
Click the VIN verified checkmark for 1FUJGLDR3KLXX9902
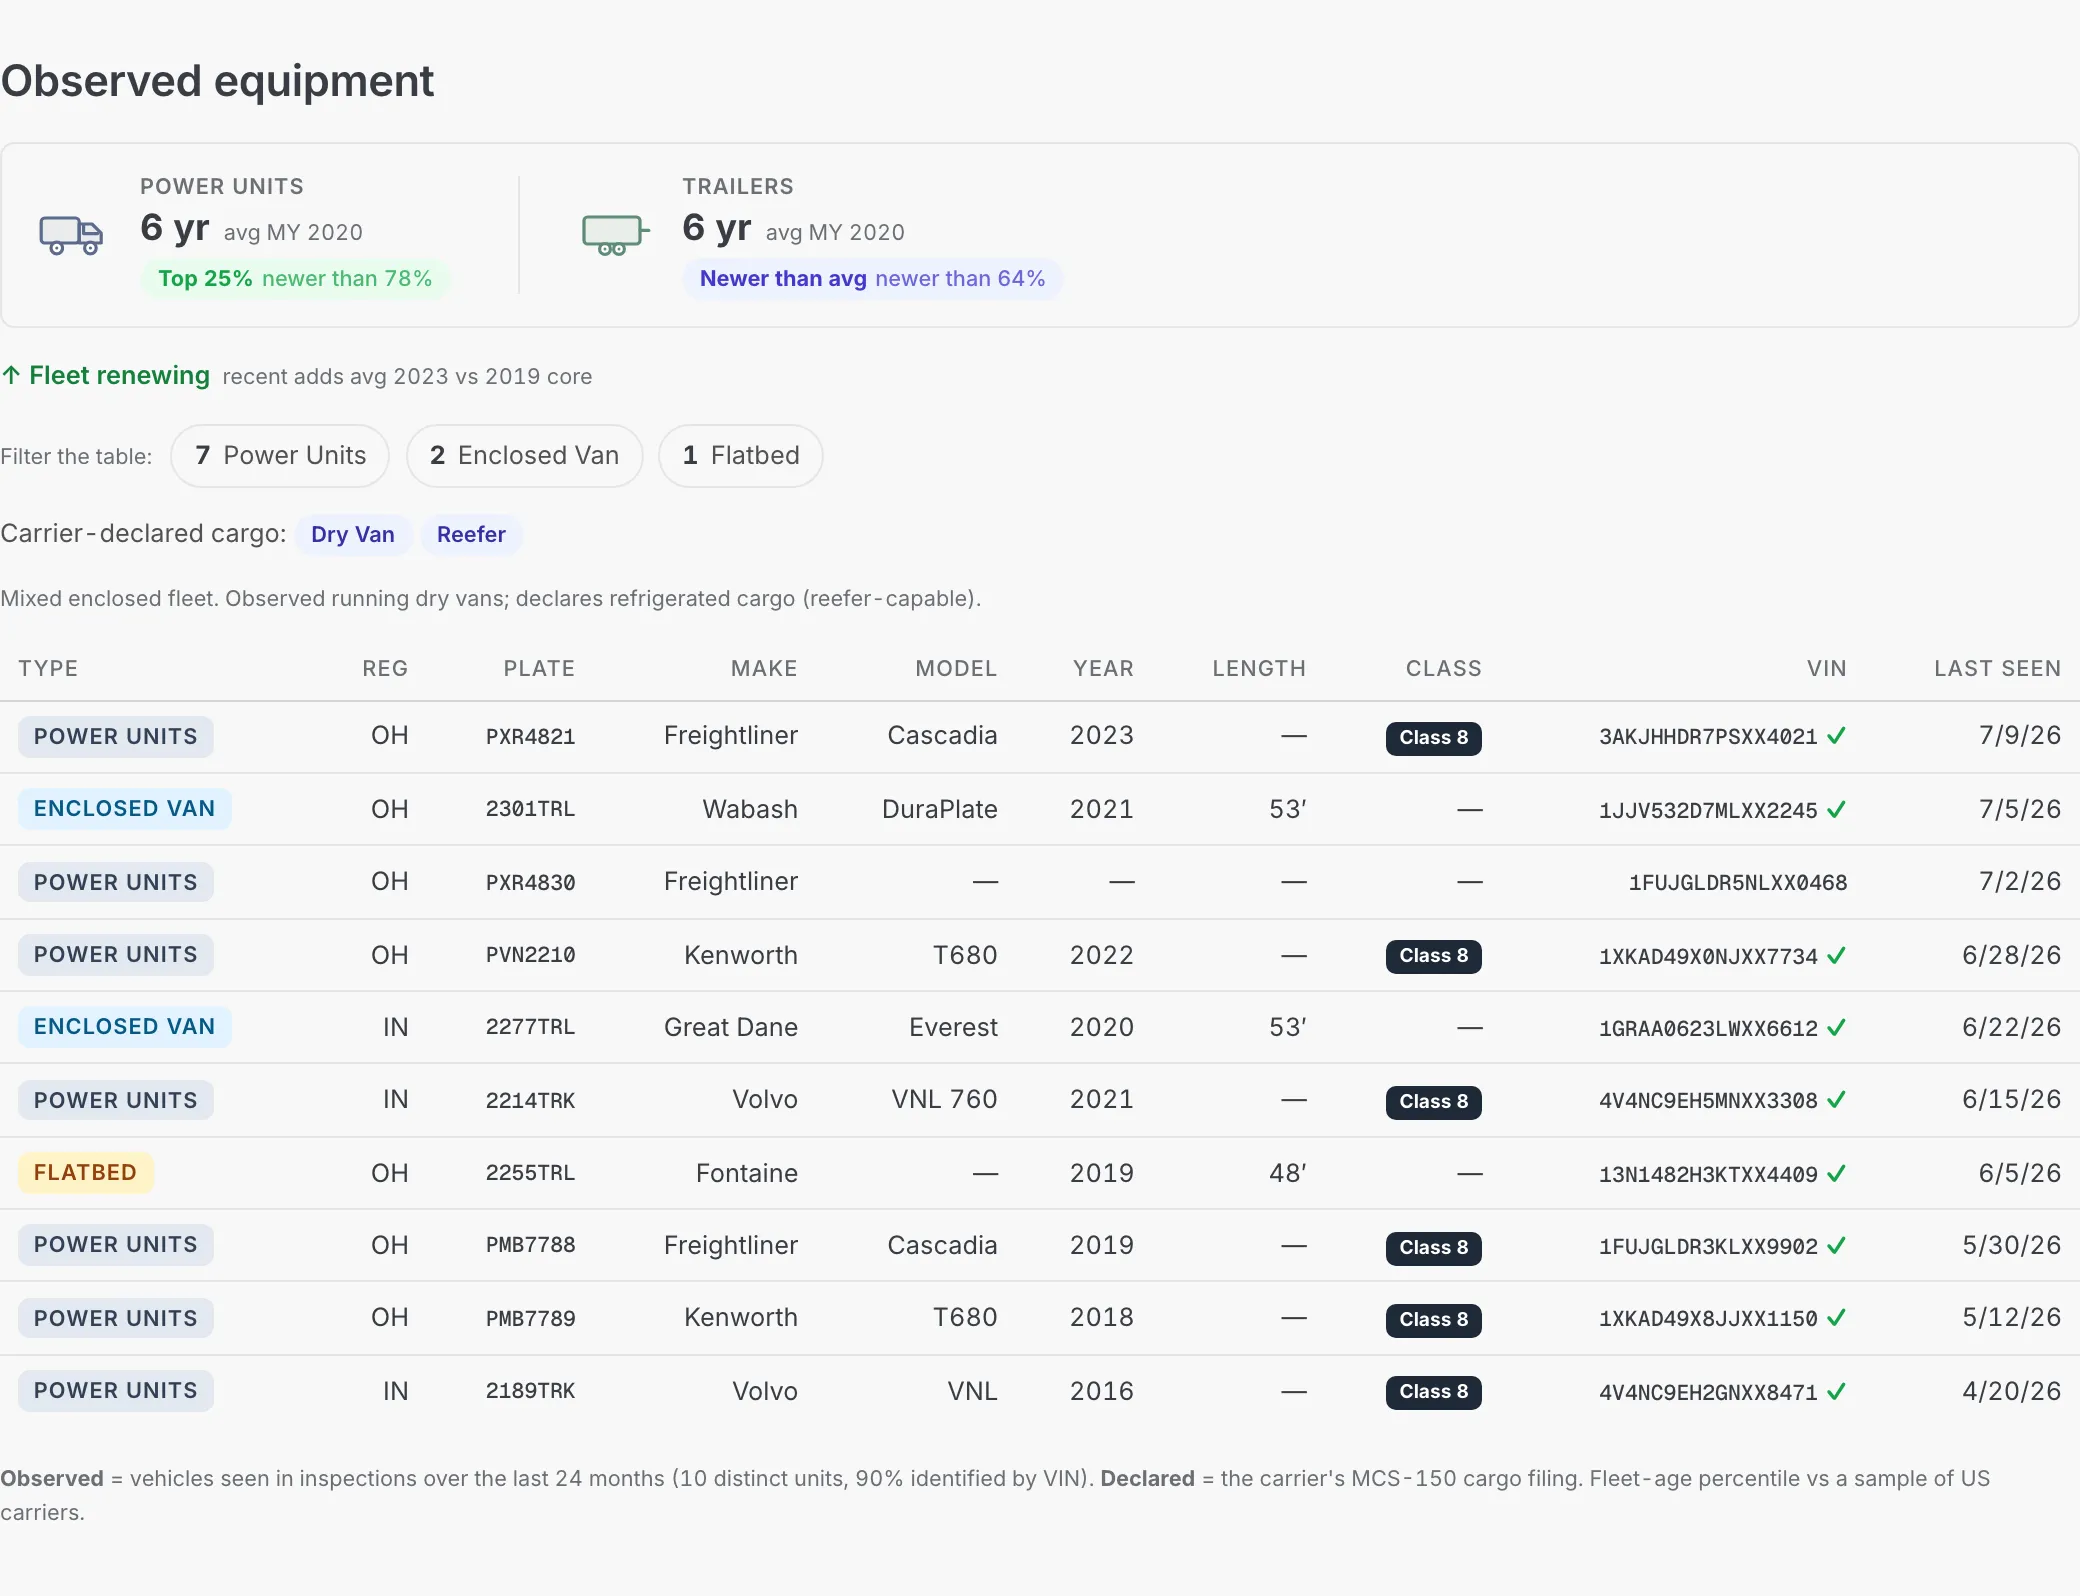click(x=1837, y=1246)
